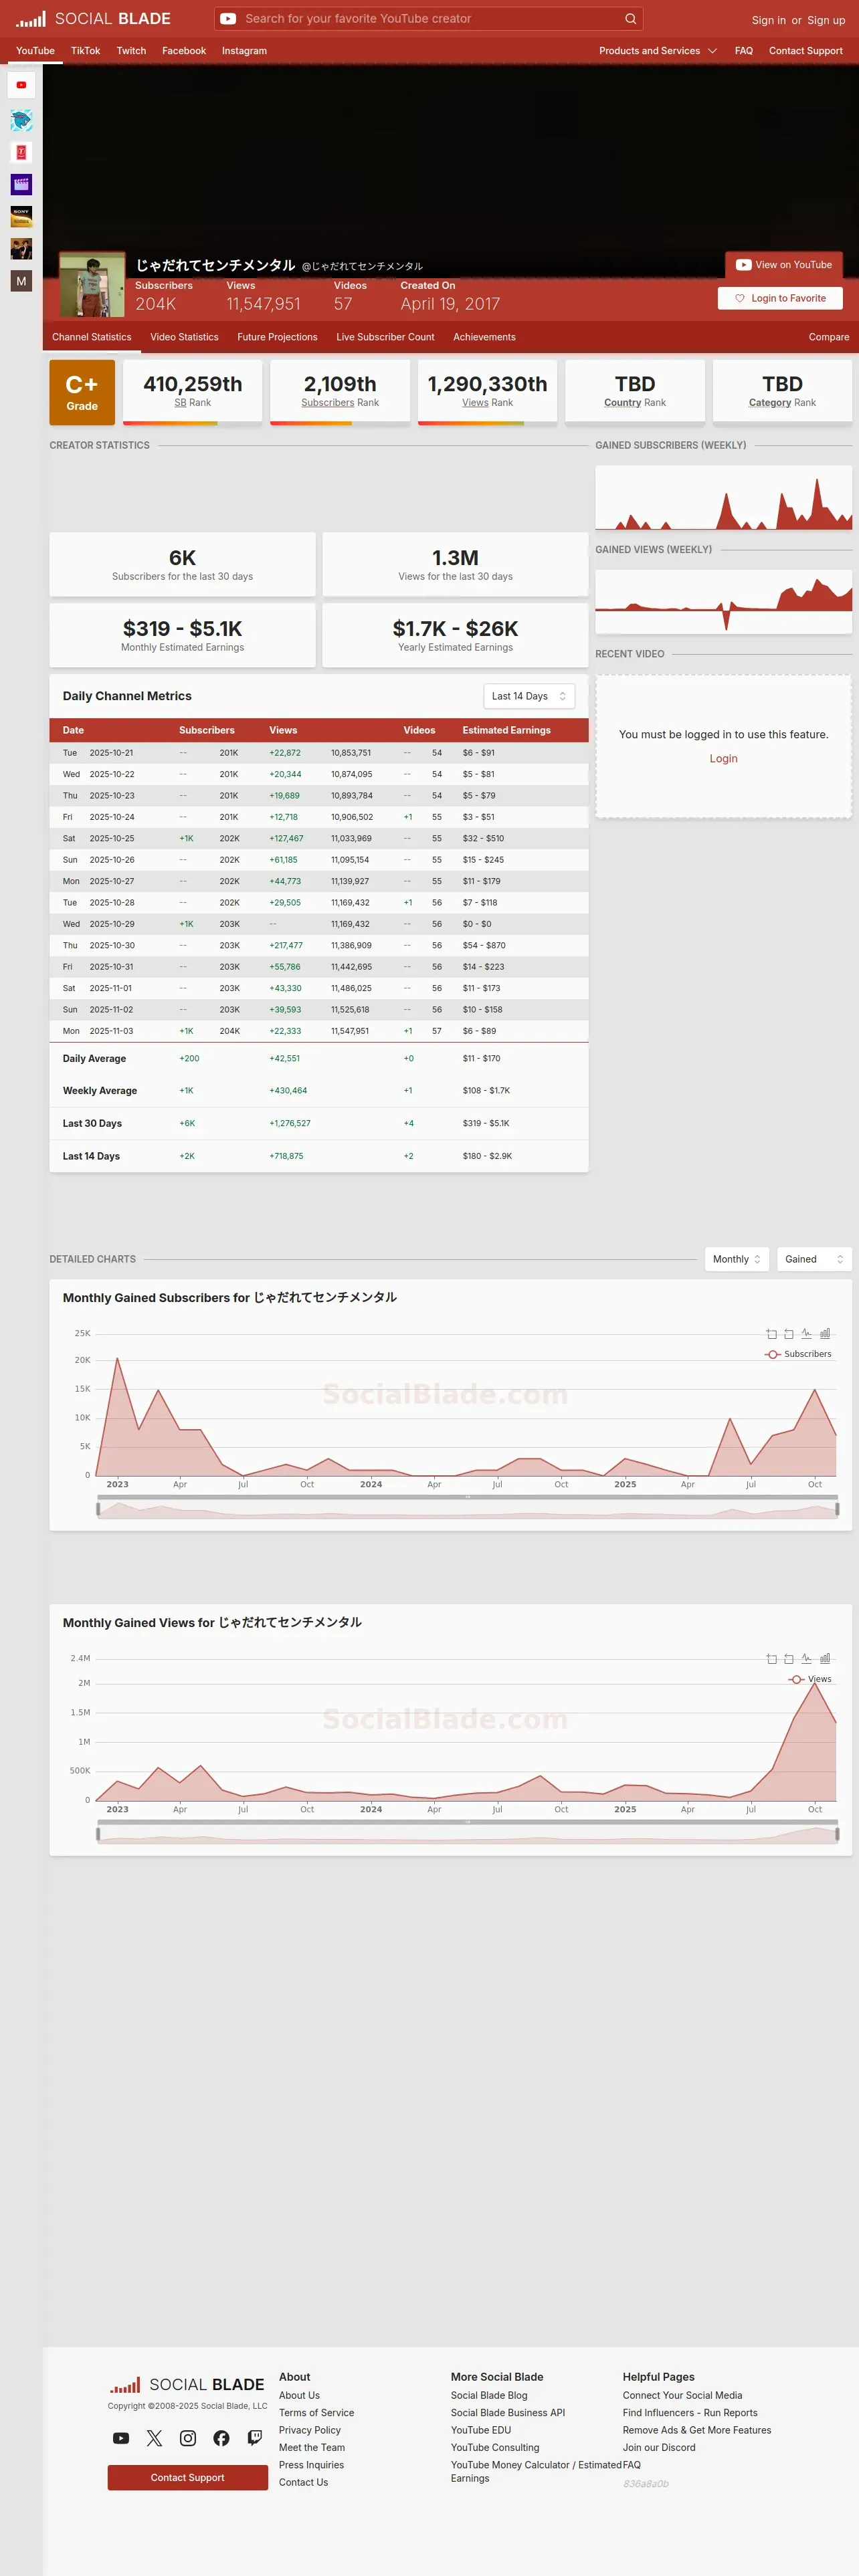859x2576 pixels.
Task: Open the X (Twitter) icon in the footer
Action: click(154, 2438)
